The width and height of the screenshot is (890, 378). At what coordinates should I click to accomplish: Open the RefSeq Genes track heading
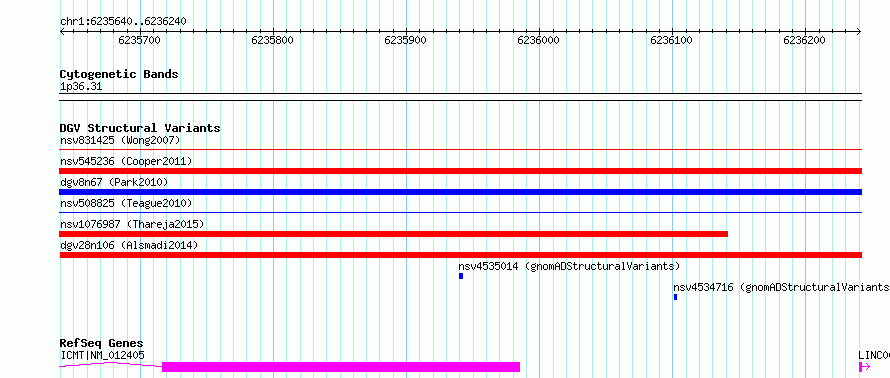coord(102,343)
